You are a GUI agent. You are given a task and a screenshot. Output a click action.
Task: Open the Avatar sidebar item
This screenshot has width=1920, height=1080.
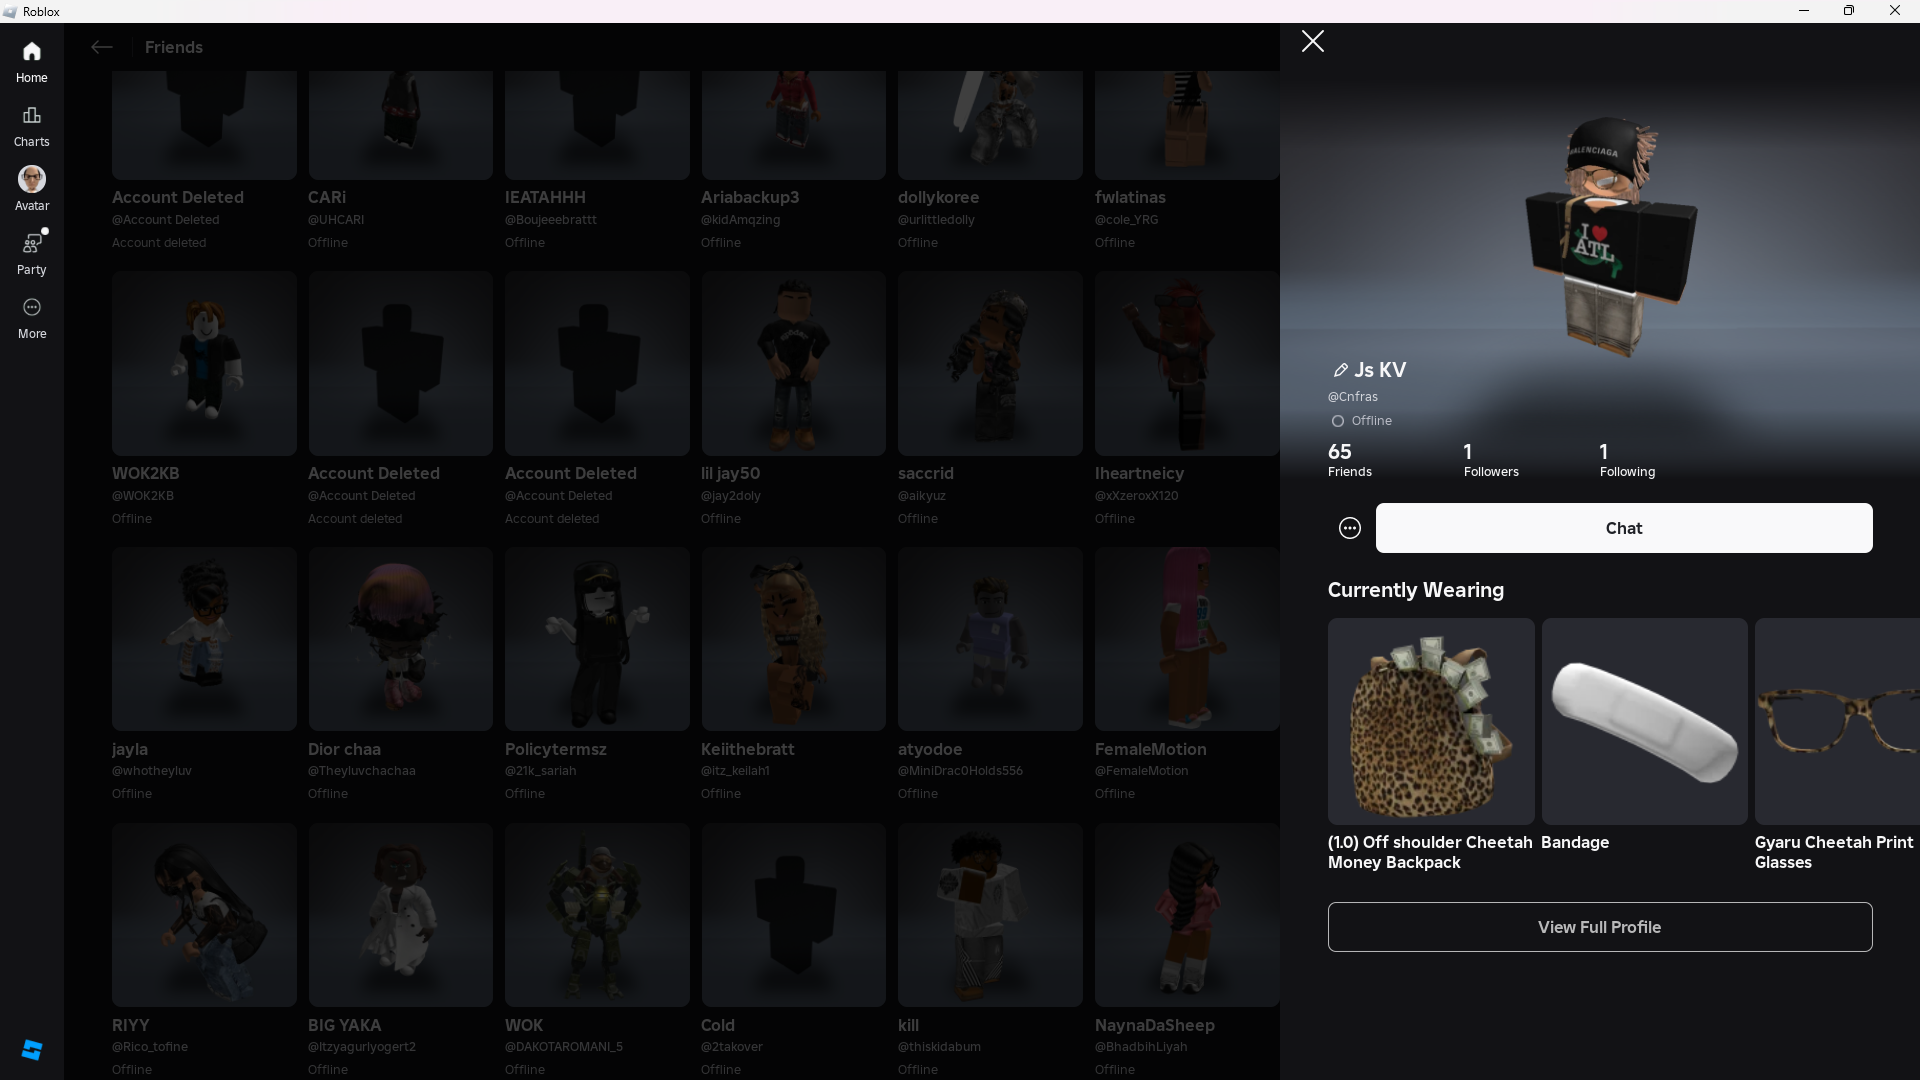(31, 189)
